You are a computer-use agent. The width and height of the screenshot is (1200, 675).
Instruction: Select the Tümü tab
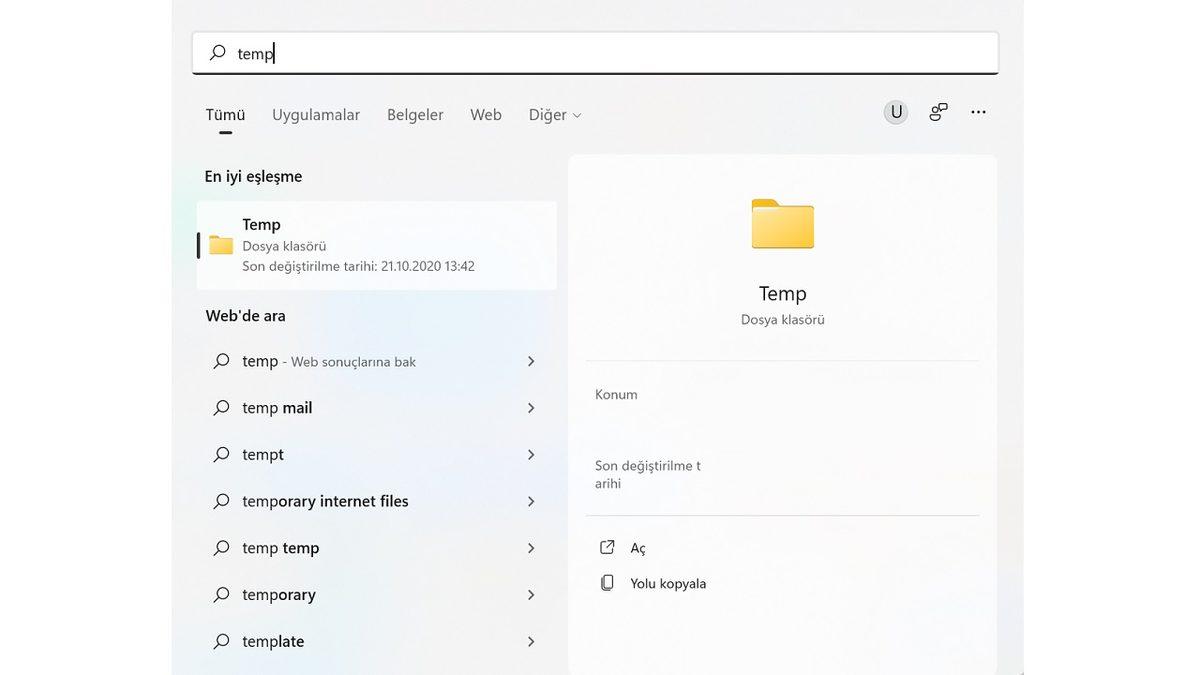point(225,115)
